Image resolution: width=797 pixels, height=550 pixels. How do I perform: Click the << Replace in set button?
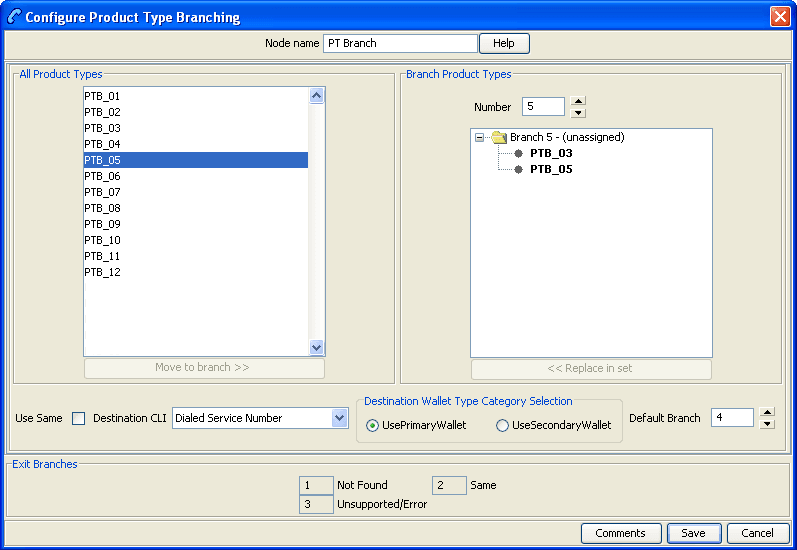coord(591,369)
